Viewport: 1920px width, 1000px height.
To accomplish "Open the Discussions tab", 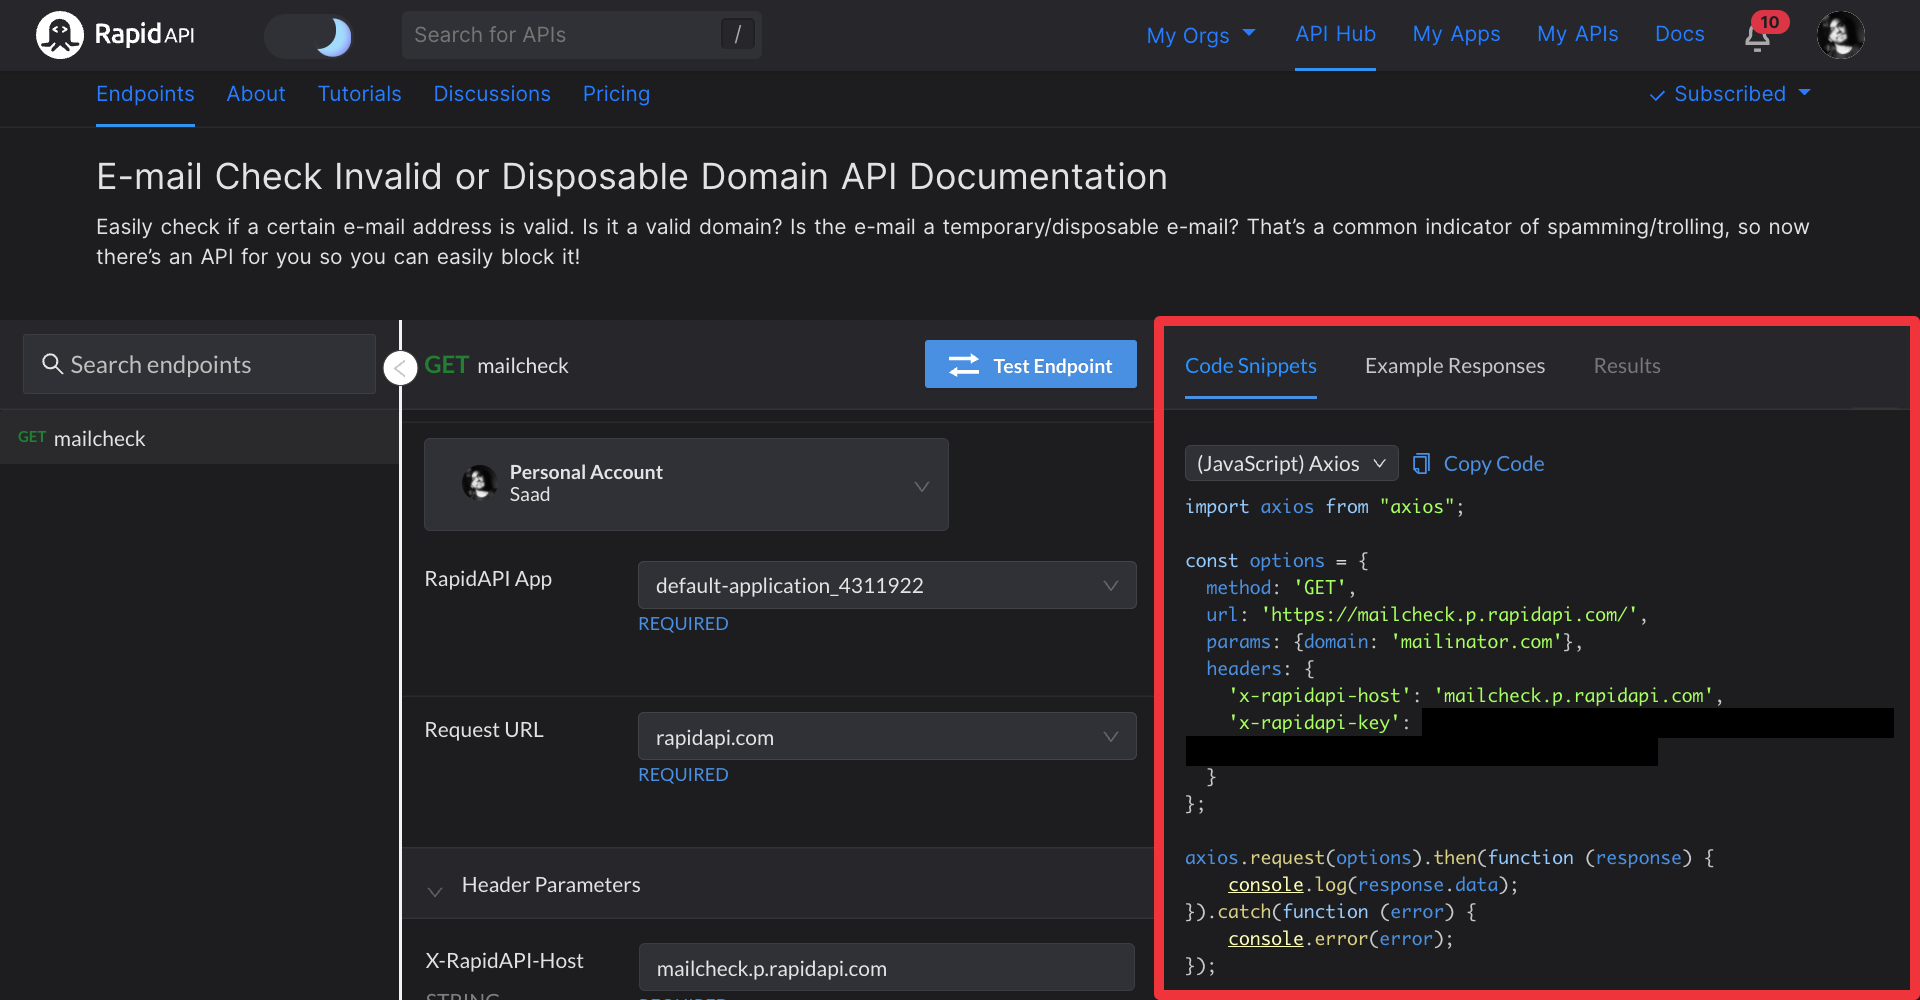I will pos(491,94).
